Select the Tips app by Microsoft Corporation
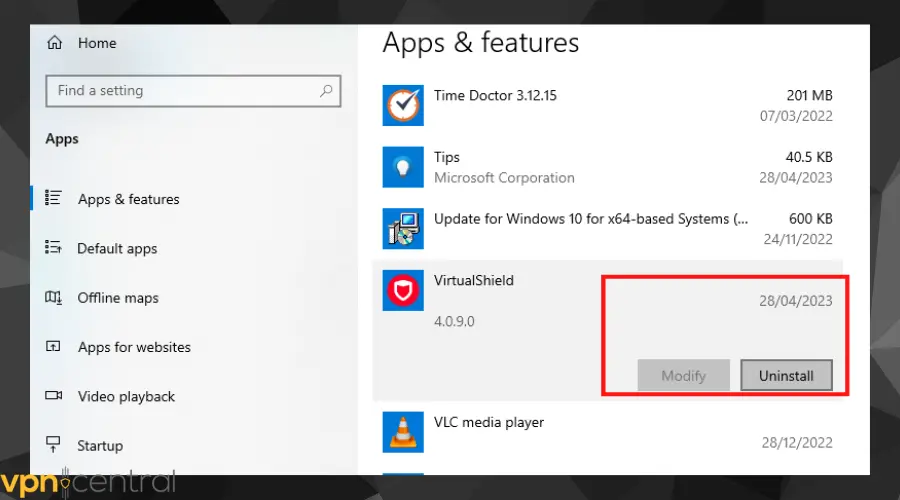The image size is (900, 500). pyautogui.click(x=504, y=167)
